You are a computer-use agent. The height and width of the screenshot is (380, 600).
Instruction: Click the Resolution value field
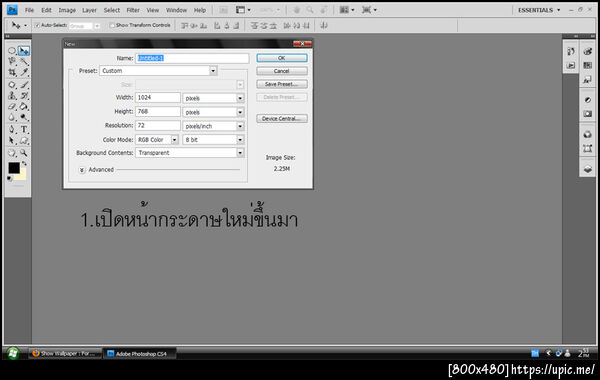[158, 126]
